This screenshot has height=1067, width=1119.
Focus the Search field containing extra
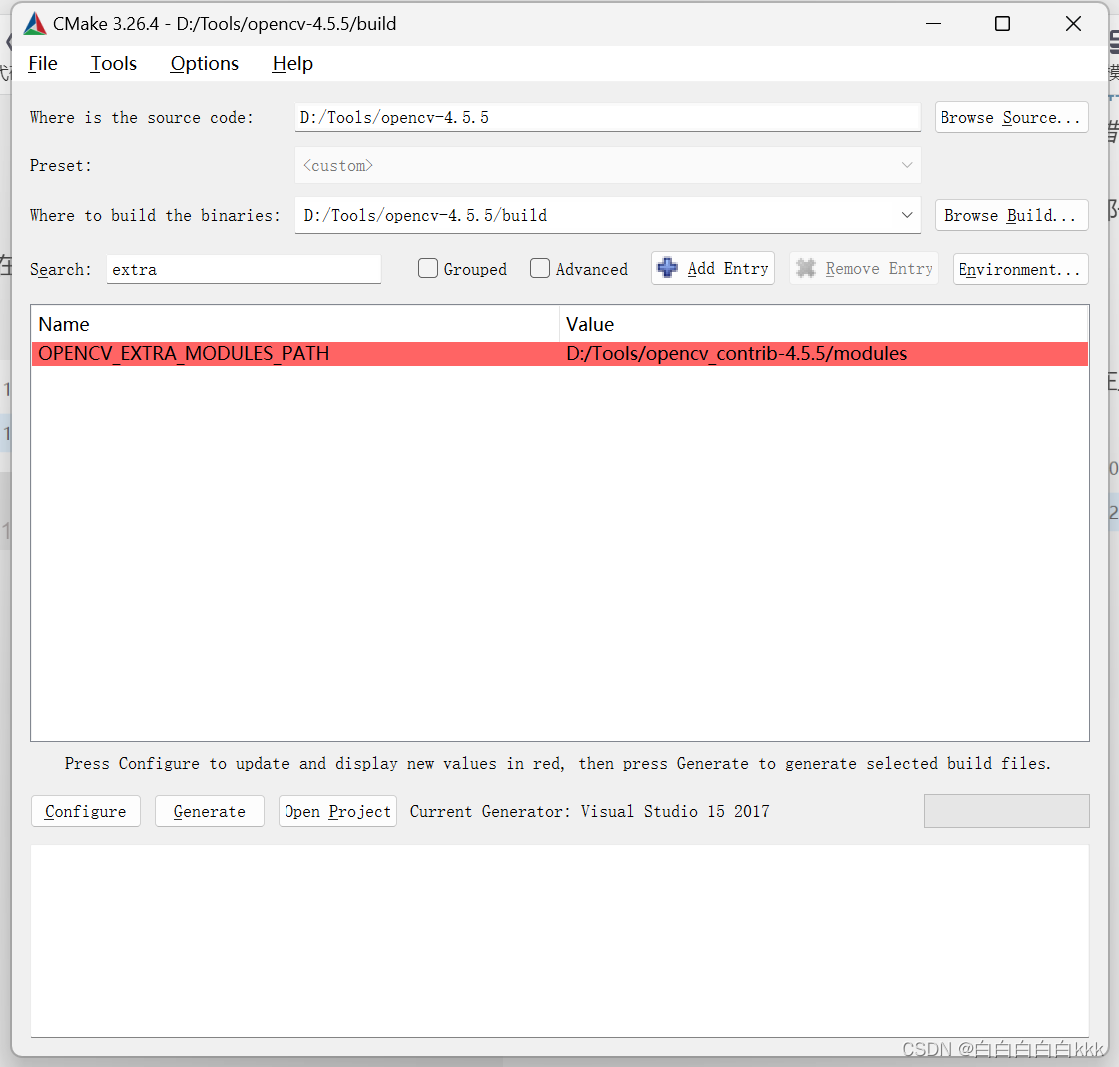pos(243,269)
